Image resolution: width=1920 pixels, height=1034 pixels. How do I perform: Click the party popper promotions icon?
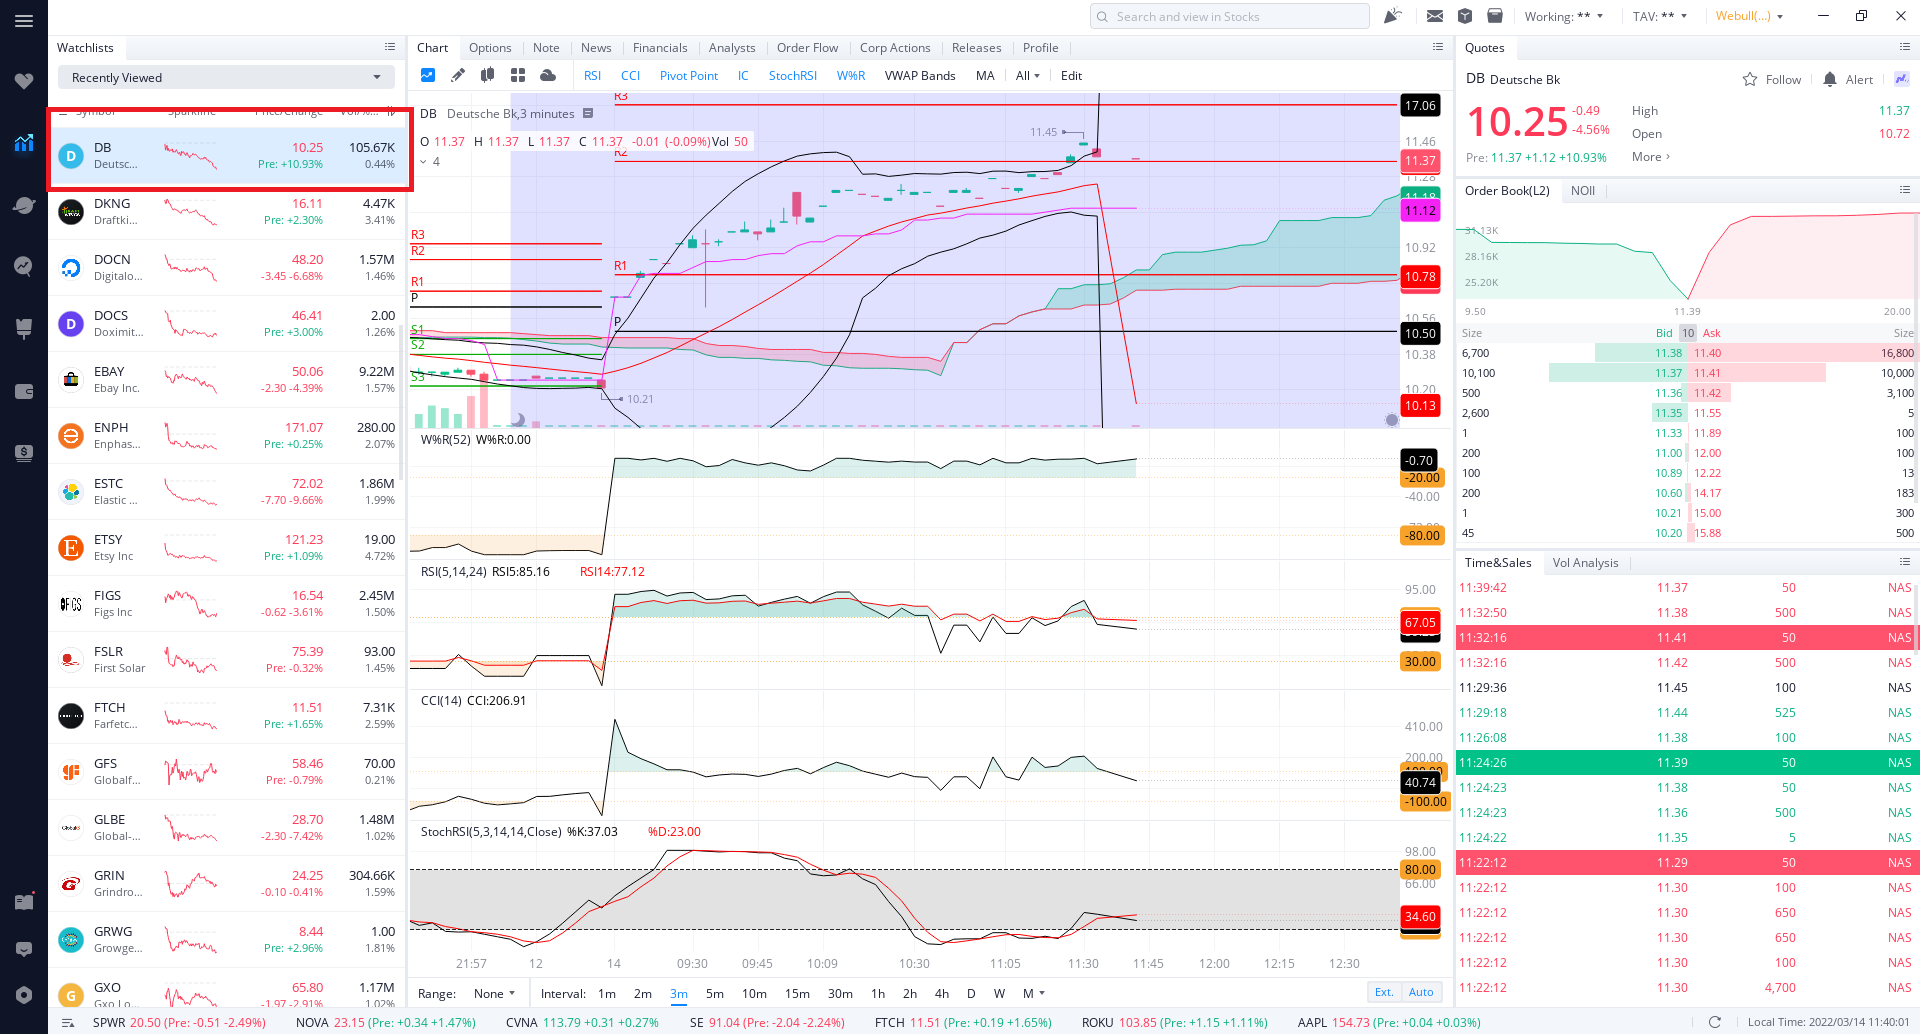(1393, 16)
